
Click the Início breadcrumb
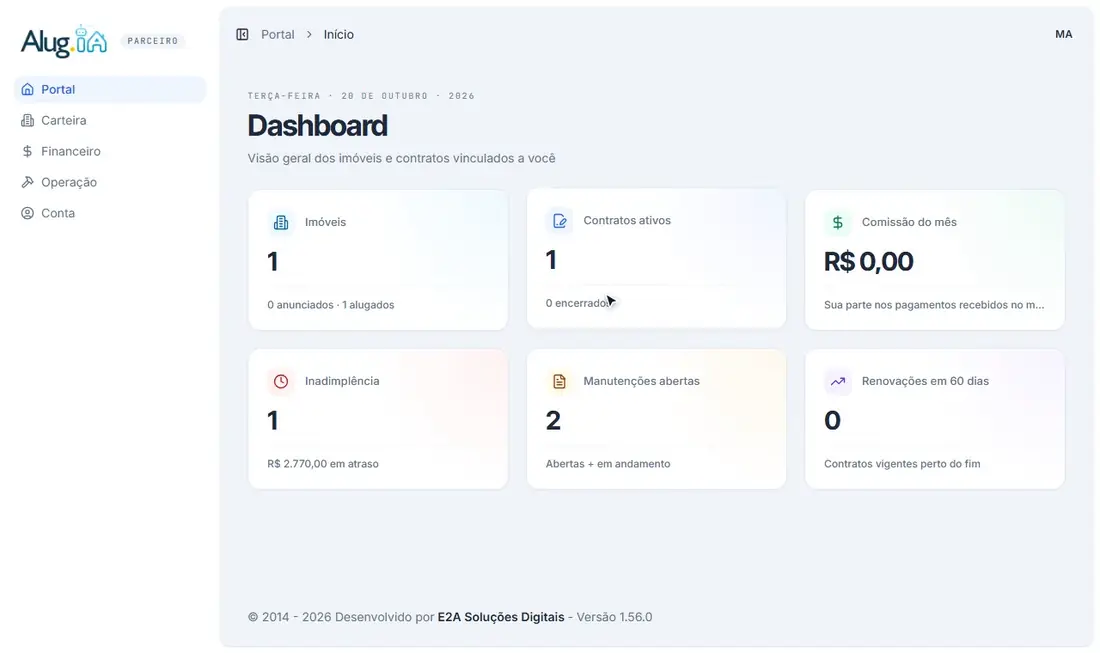[x=338, y=34]
